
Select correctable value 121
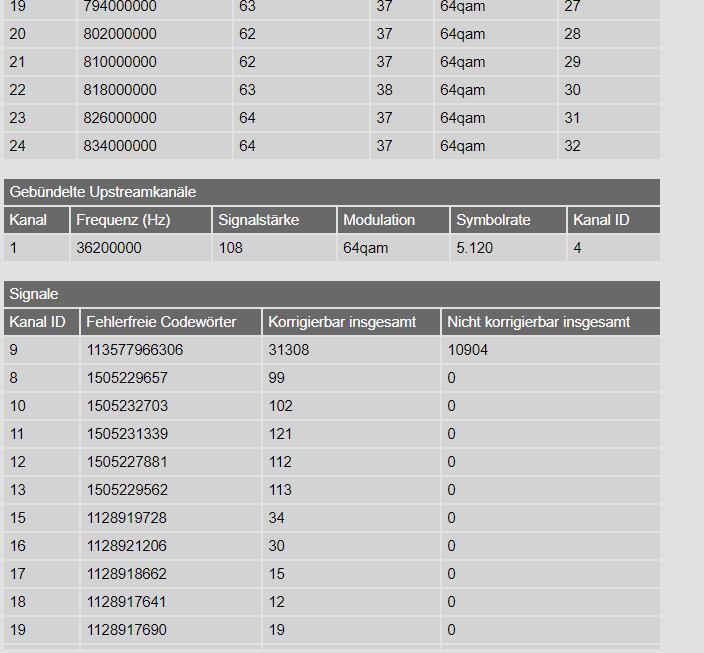[280, 434]
